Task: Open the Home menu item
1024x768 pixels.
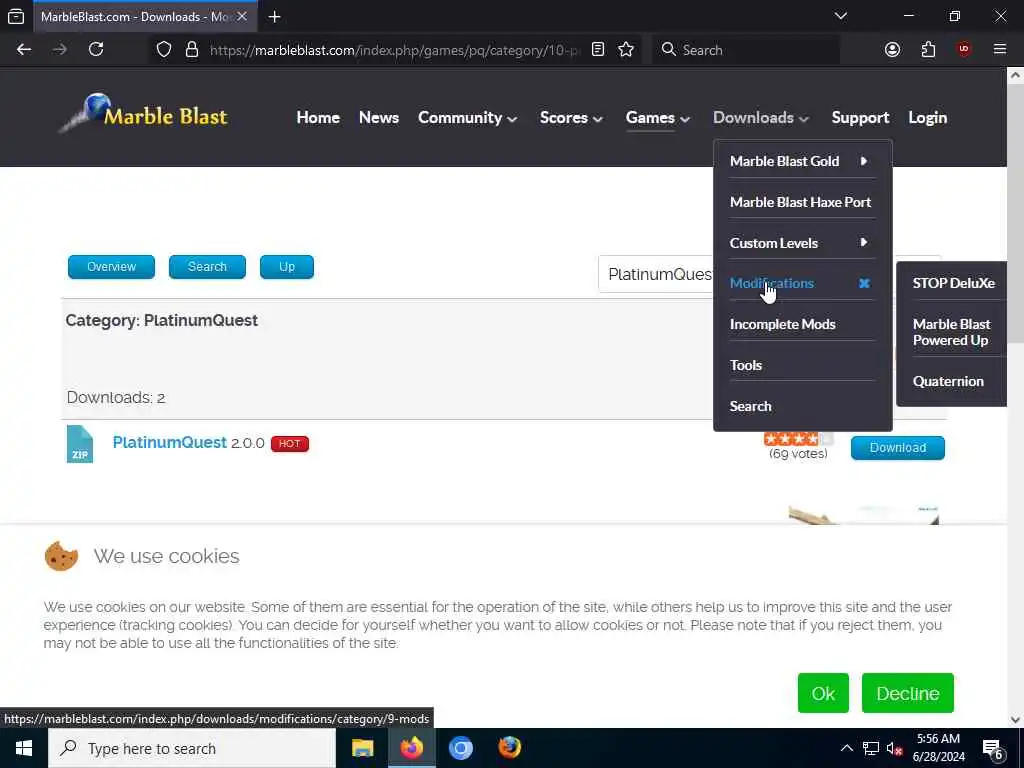Action: (318, 118)
